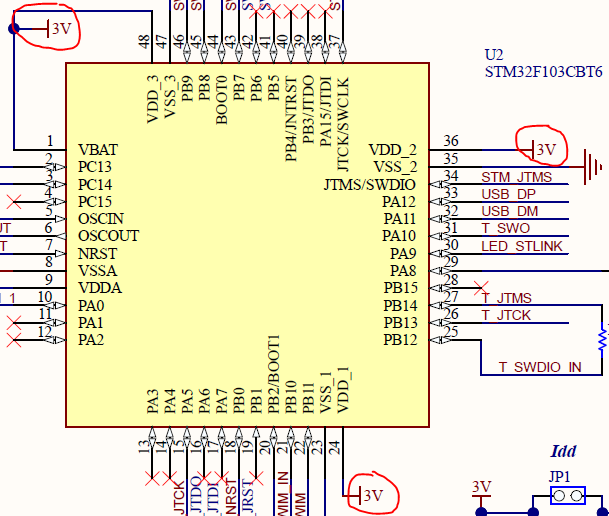Click the no-connect cross on PC15
The image size is (609, 516).
(14, 202)
